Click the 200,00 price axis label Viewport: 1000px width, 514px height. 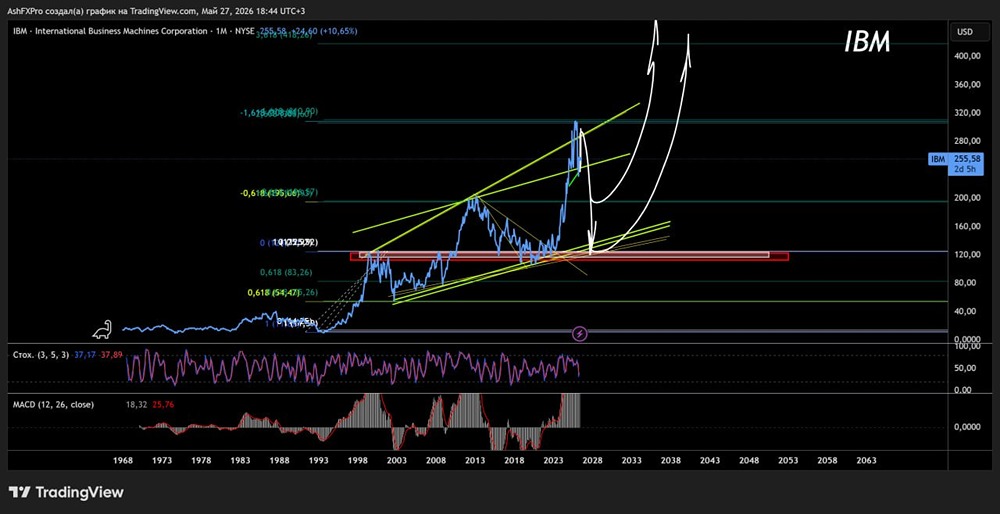(x=967, y=198)
